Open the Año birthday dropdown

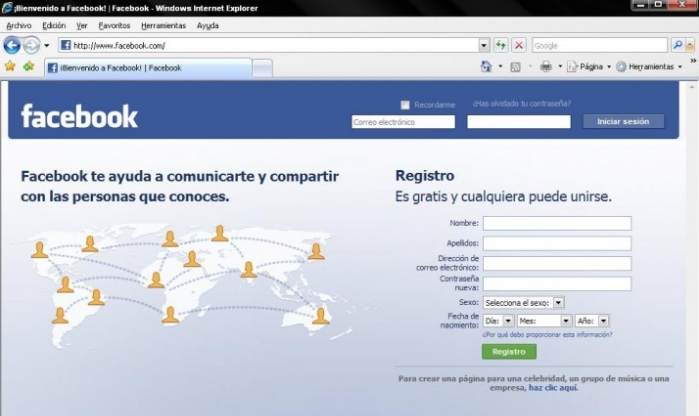coord(592,321)
